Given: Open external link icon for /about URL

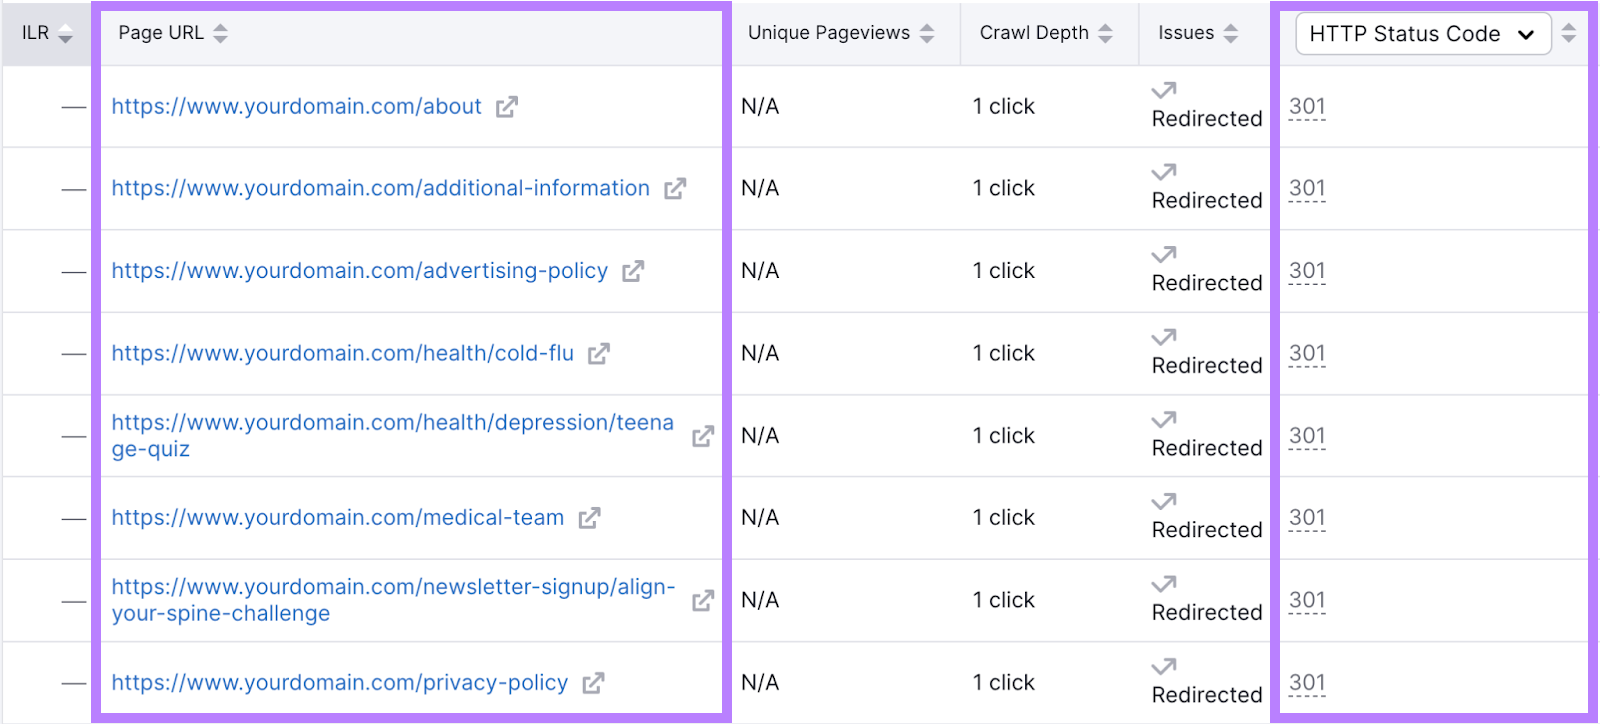Looking at the screenshot, I should pos(507,107).
